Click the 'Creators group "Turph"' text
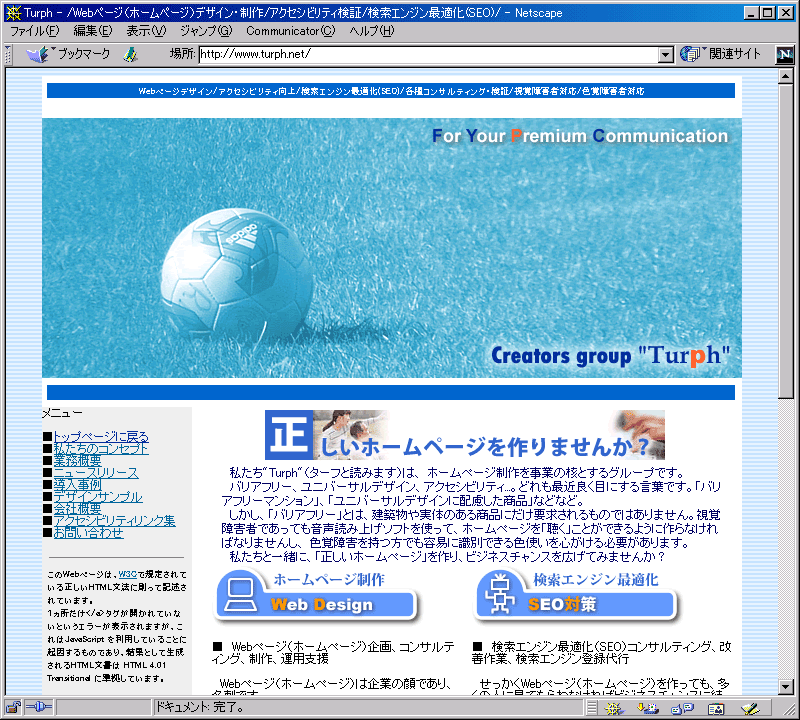This screenshot has width=800, height=720. (x=611, y=356)
